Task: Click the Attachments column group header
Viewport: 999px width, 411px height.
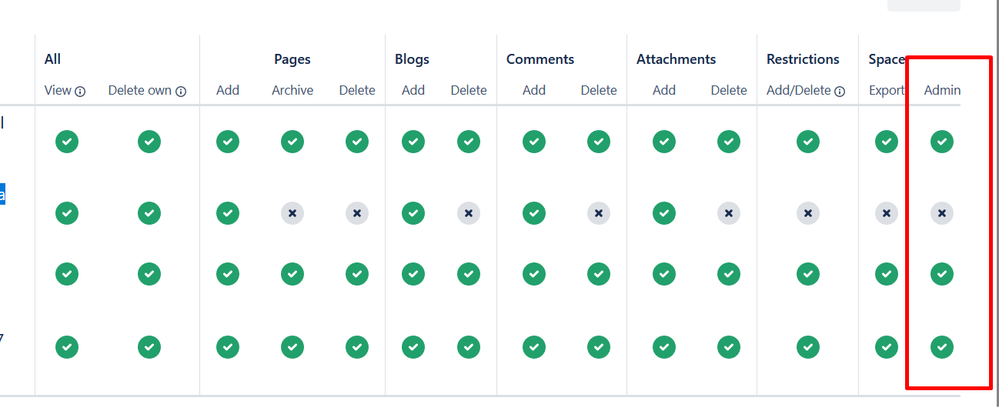Action: 676,59
